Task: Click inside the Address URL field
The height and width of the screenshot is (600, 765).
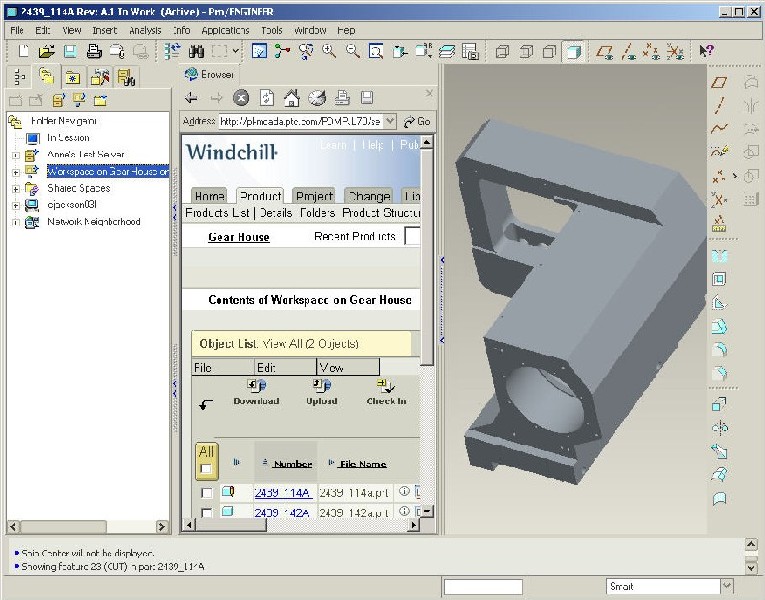Action: pyautogui.click(x=300, y=121)
